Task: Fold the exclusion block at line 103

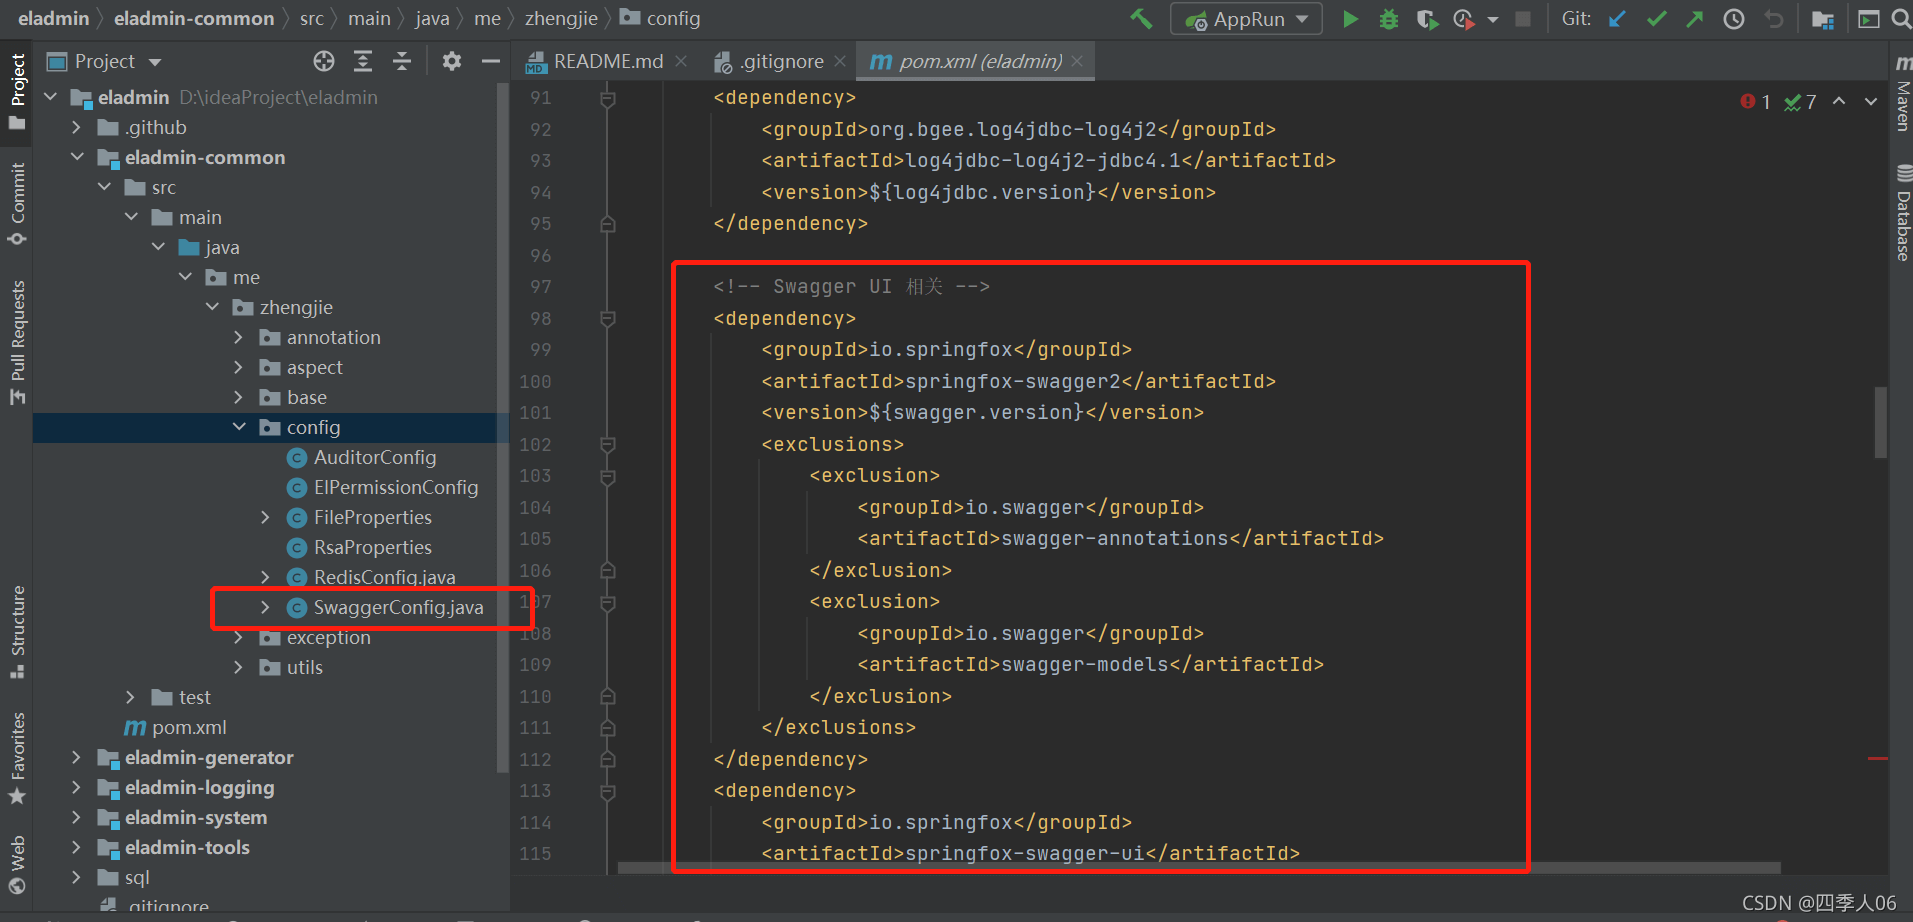Action: 607,476
